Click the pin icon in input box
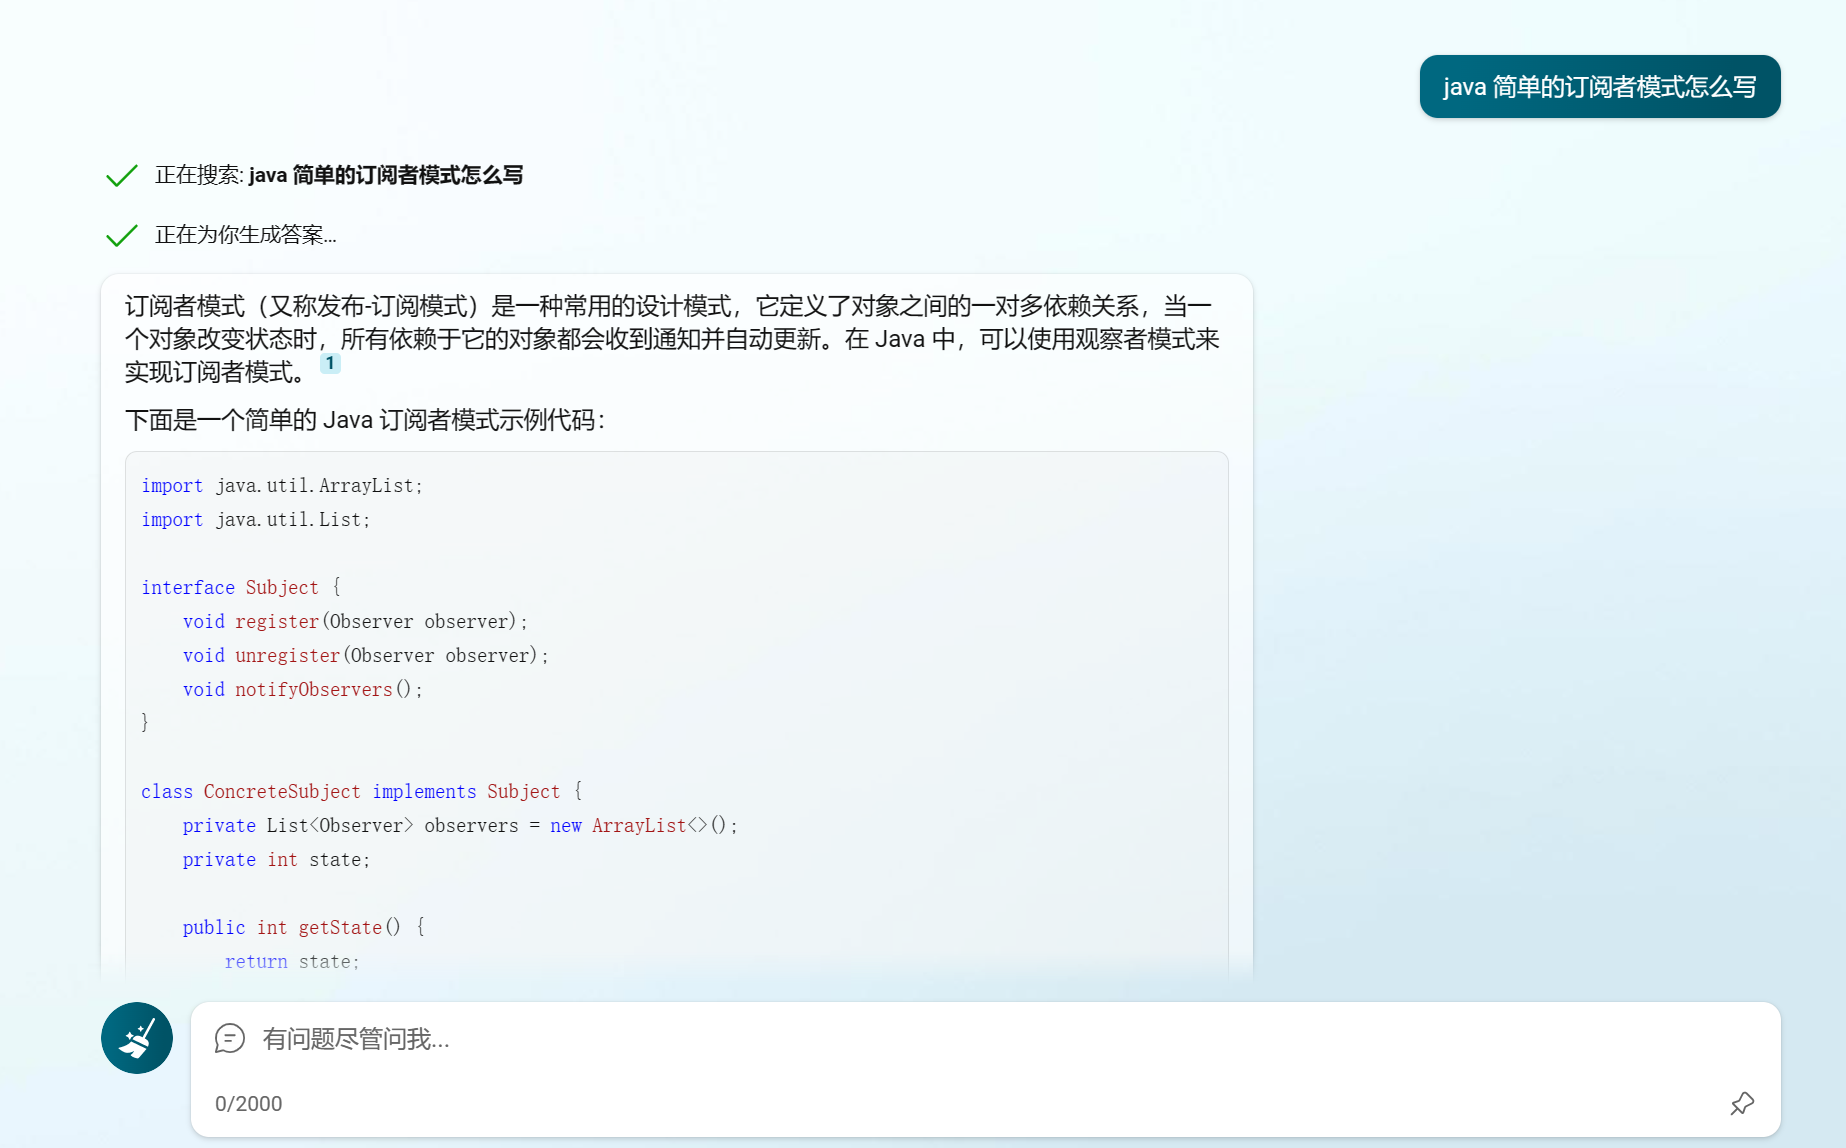 (x=1742, y=1103)
